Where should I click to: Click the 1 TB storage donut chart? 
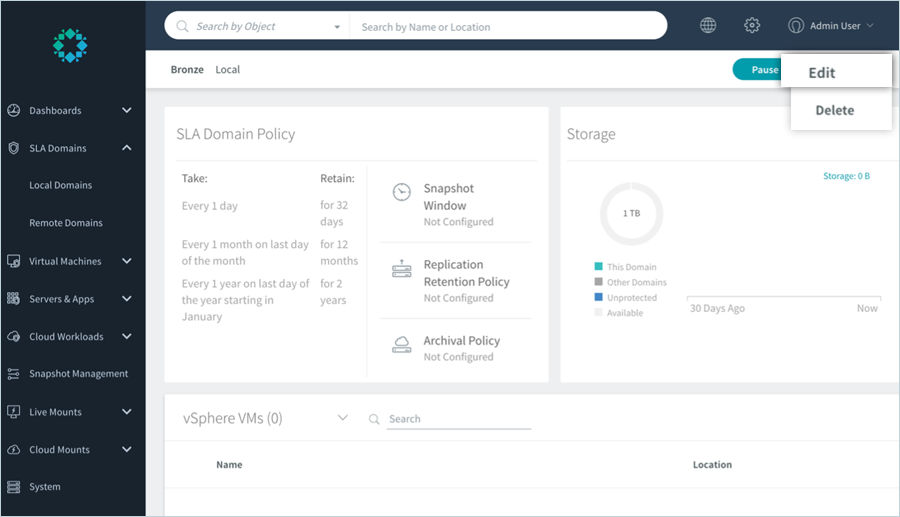click(x=631, y=213)
